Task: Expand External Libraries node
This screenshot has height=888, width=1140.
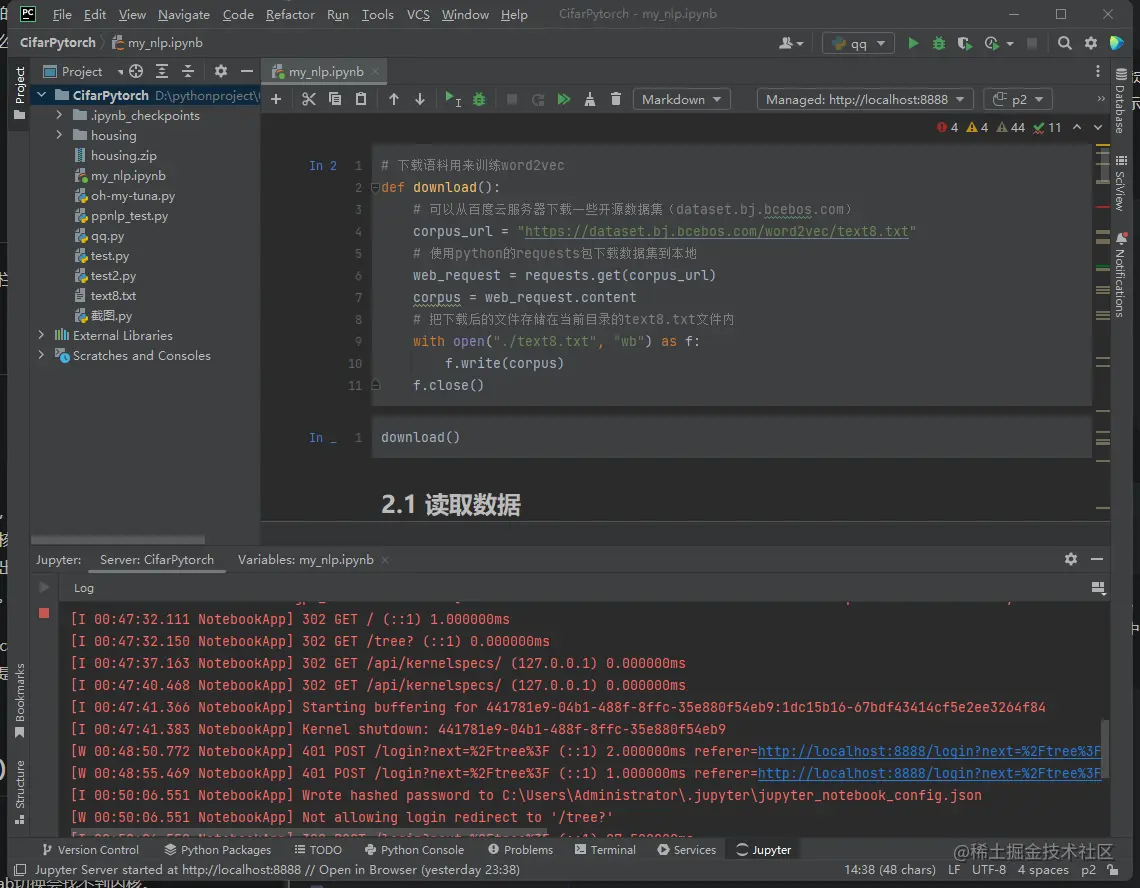Action: coord(41,335)
